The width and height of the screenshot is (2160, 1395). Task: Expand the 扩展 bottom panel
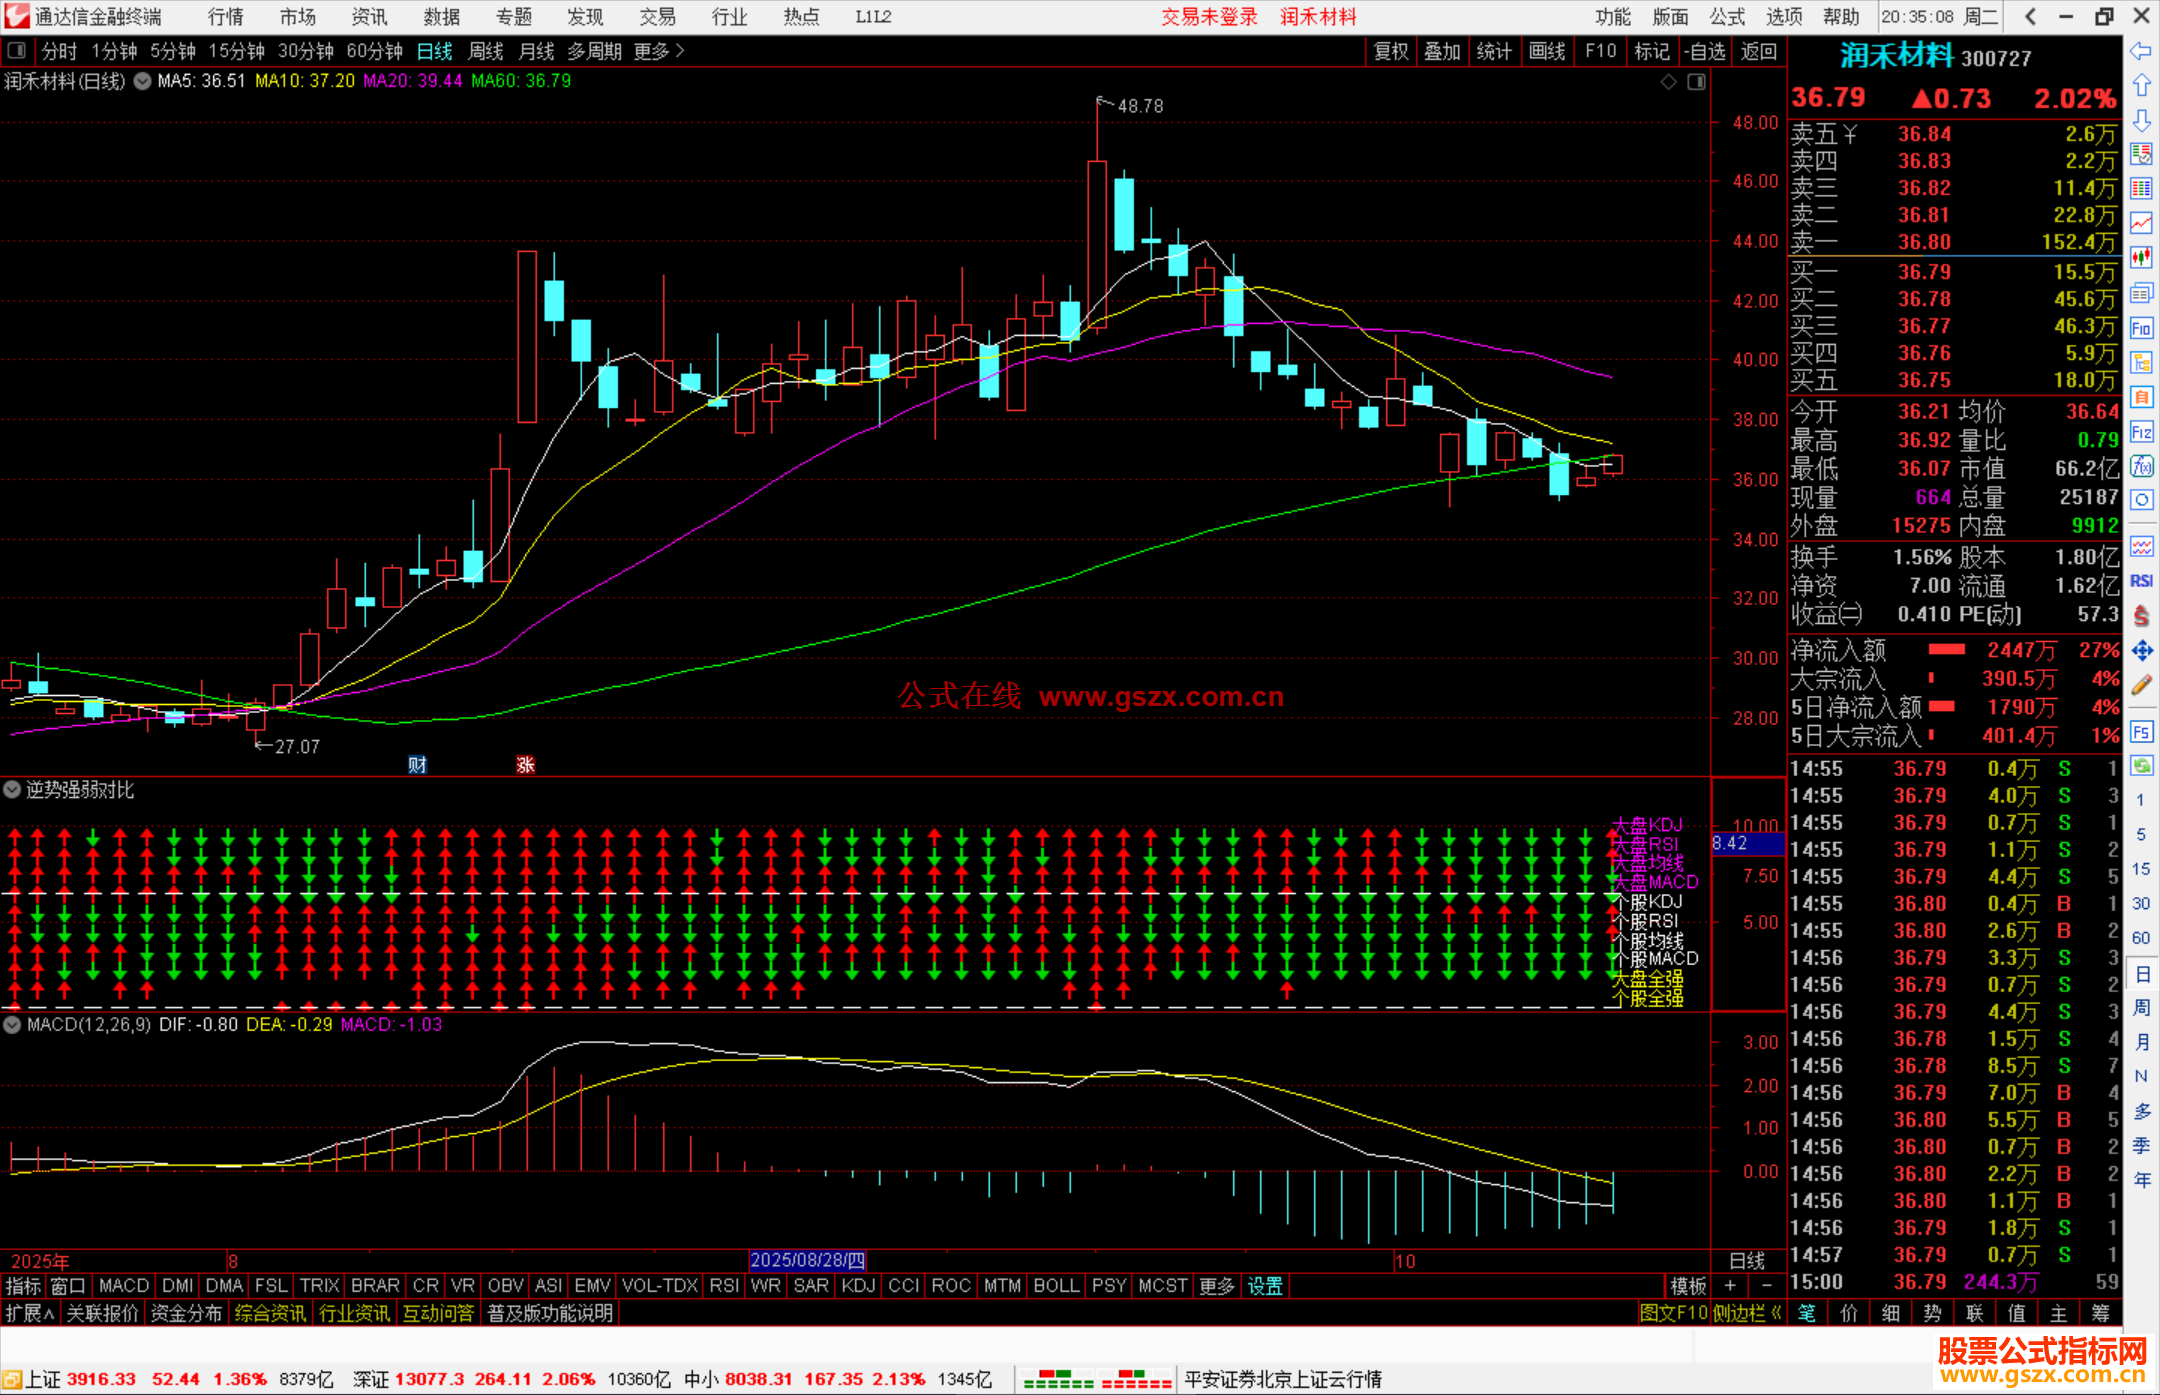tap(29, 1313)
